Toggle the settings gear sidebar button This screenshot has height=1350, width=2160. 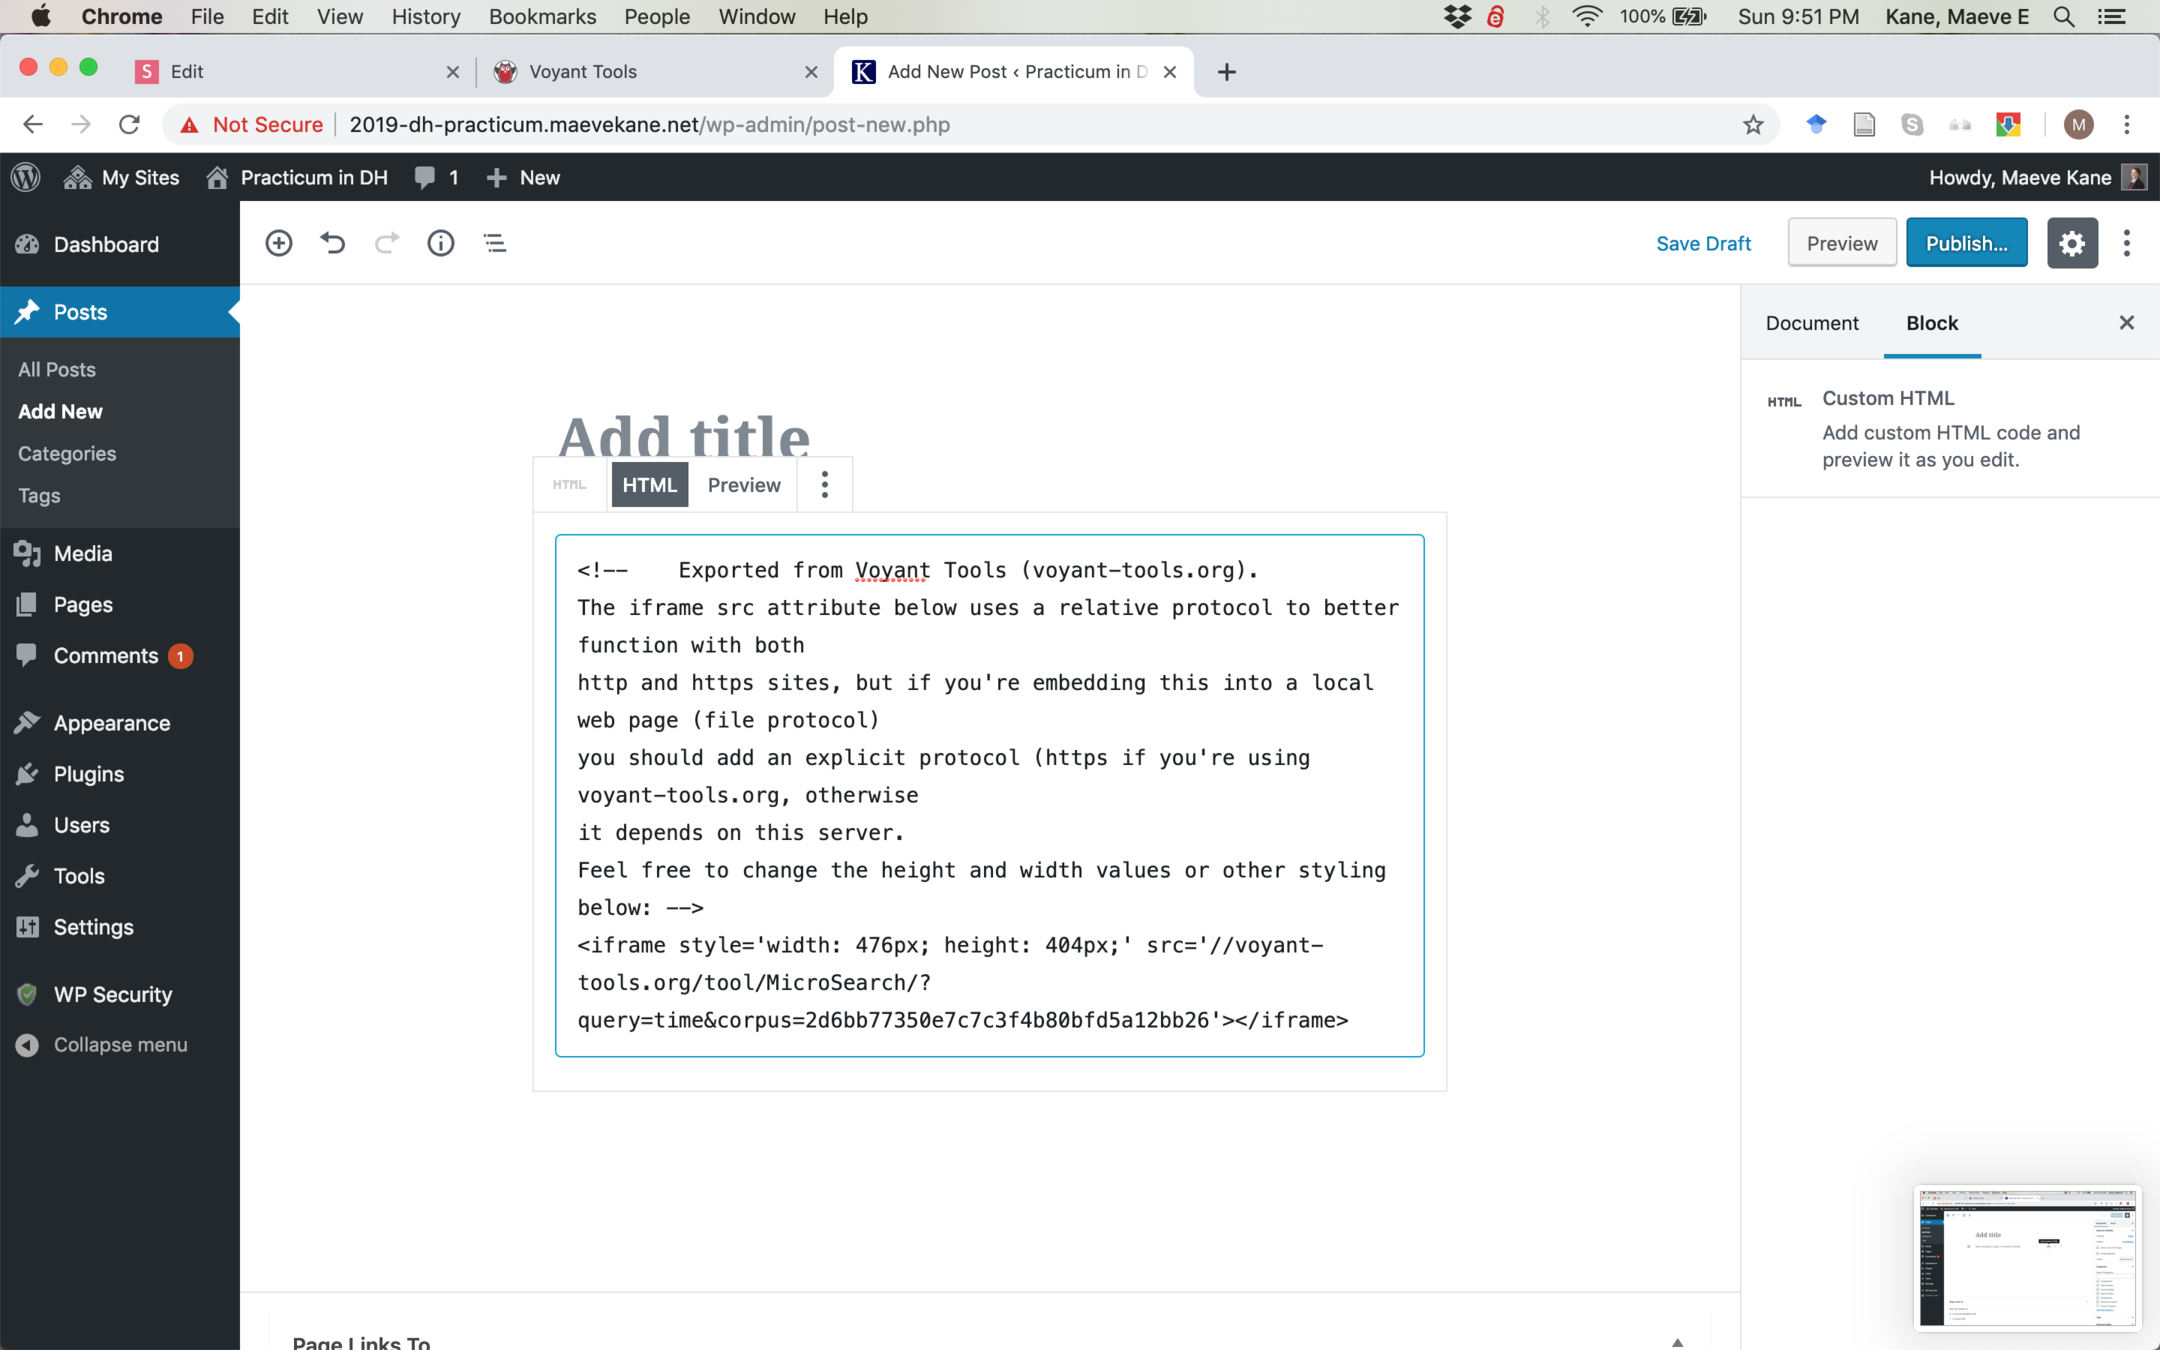2071,243
